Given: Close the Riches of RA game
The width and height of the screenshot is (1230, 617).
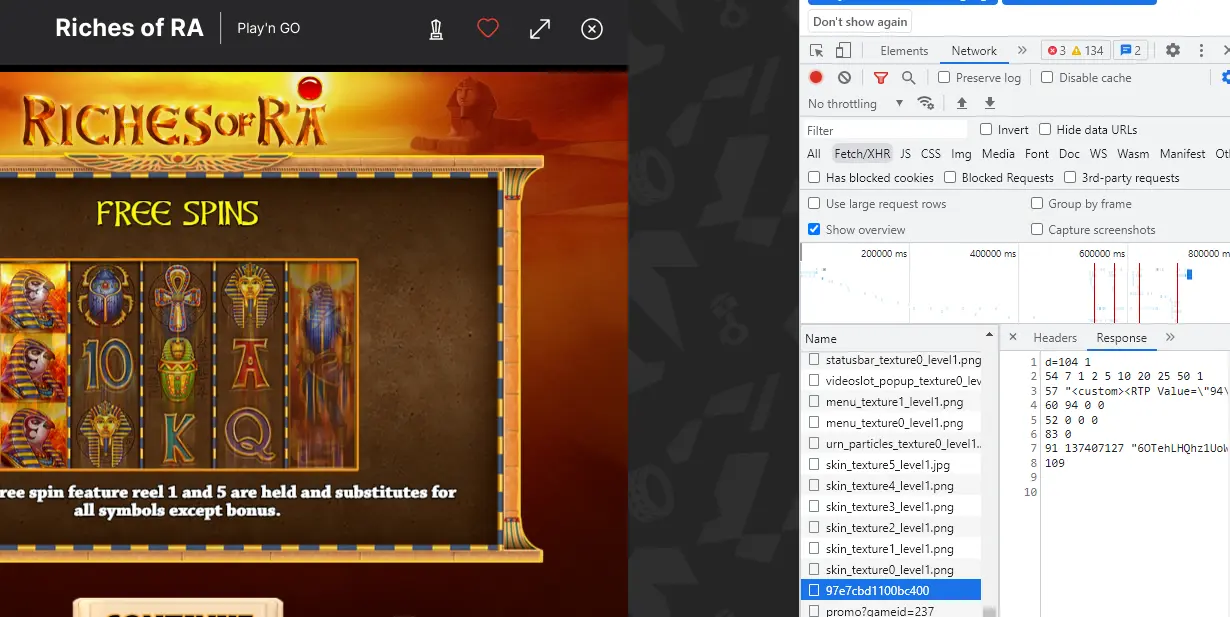Looking at the screenshot, I should pos(592,29).
